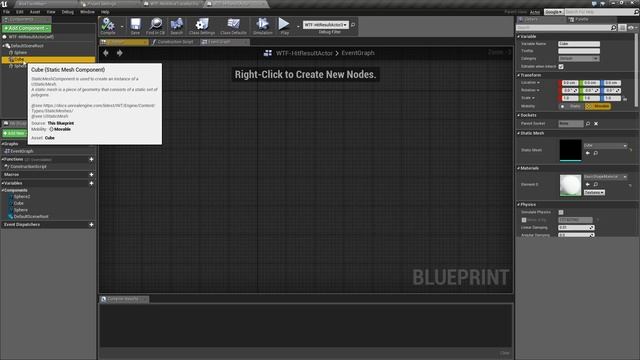Screen dimensions: 640x360
Task: Start Simulation
Action: tap(262, 26)
